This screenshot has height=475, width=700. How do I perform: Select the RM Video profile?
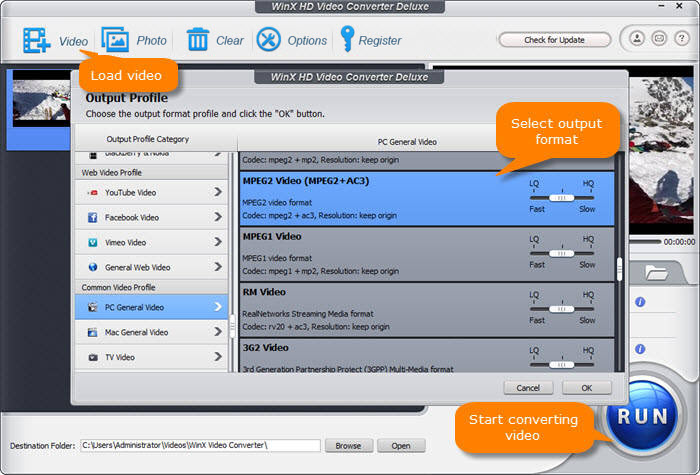click(x=427, y=310)
